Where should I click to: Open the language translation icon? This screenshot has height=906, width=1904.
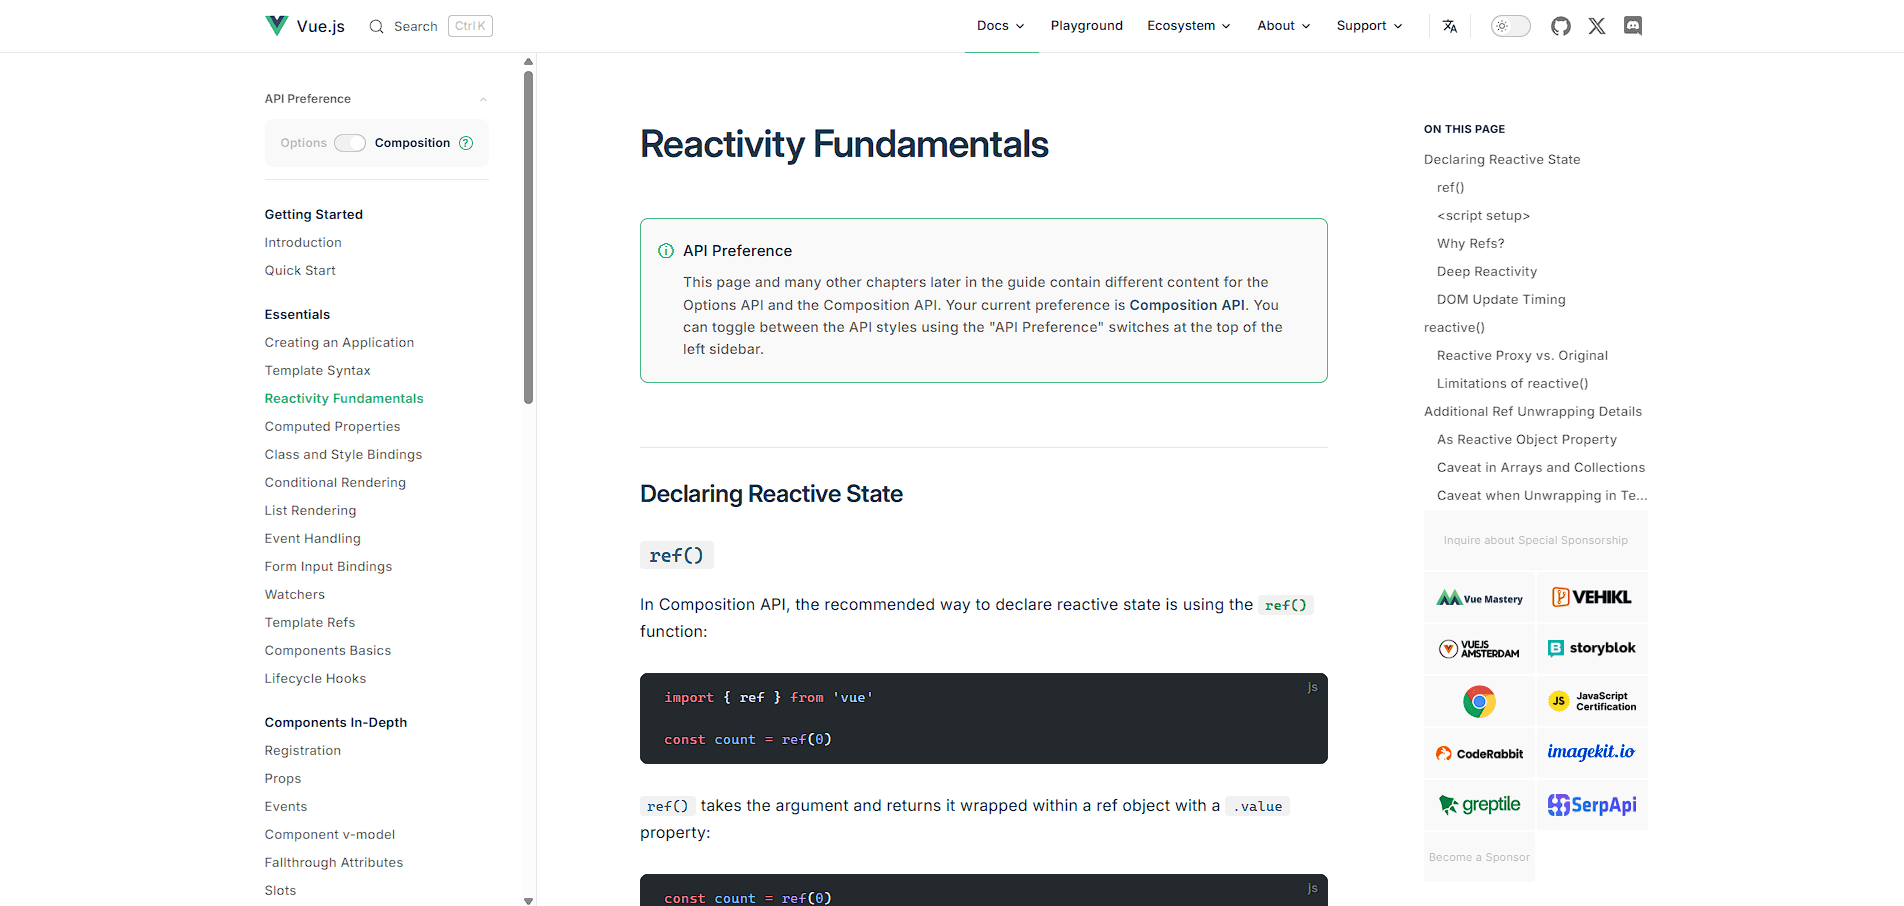pos(1450,26)
